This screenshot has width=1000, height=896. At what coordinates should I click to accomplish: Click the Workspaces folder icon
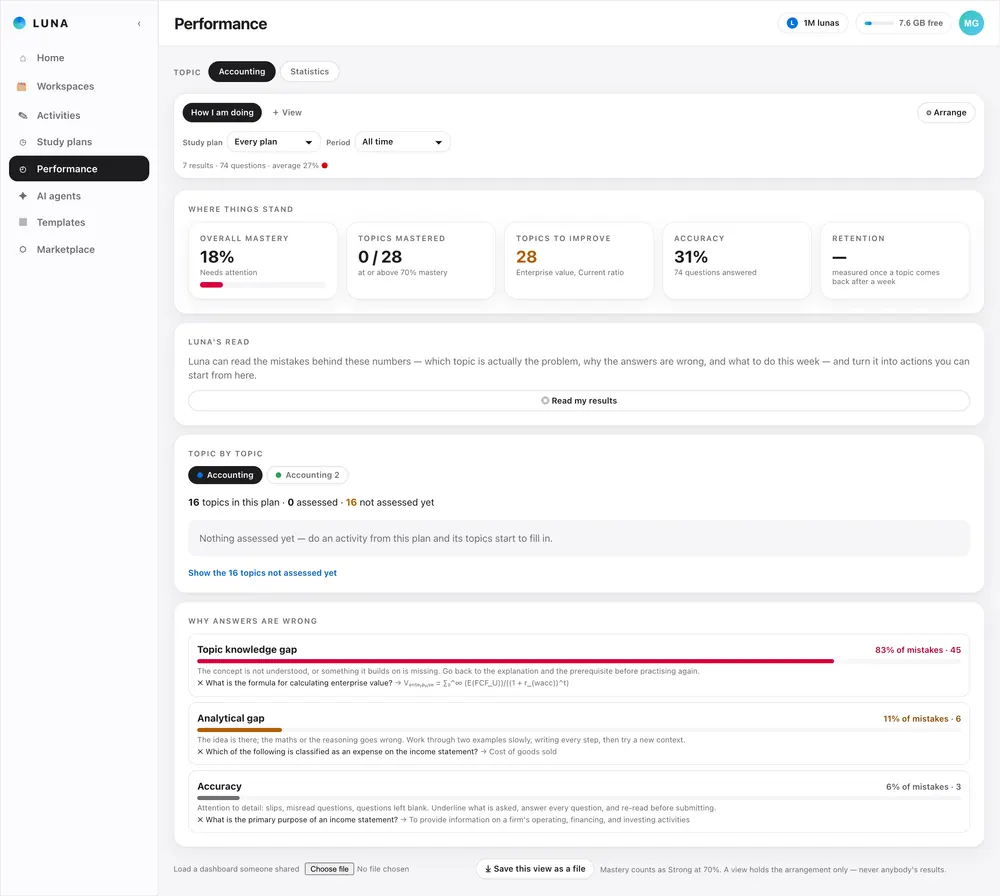pos(22,86)
